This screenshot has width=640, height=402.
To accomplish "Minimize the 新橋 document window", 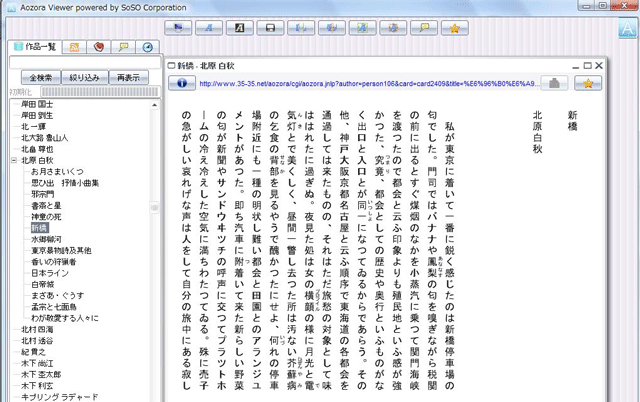I will click(x=576, y=66).
